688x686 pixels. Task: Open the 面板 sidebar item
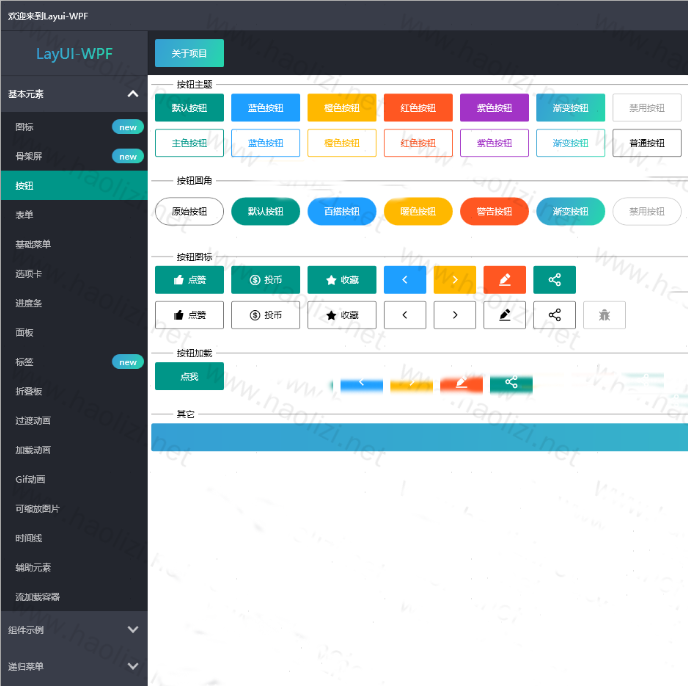click(74, 332)
